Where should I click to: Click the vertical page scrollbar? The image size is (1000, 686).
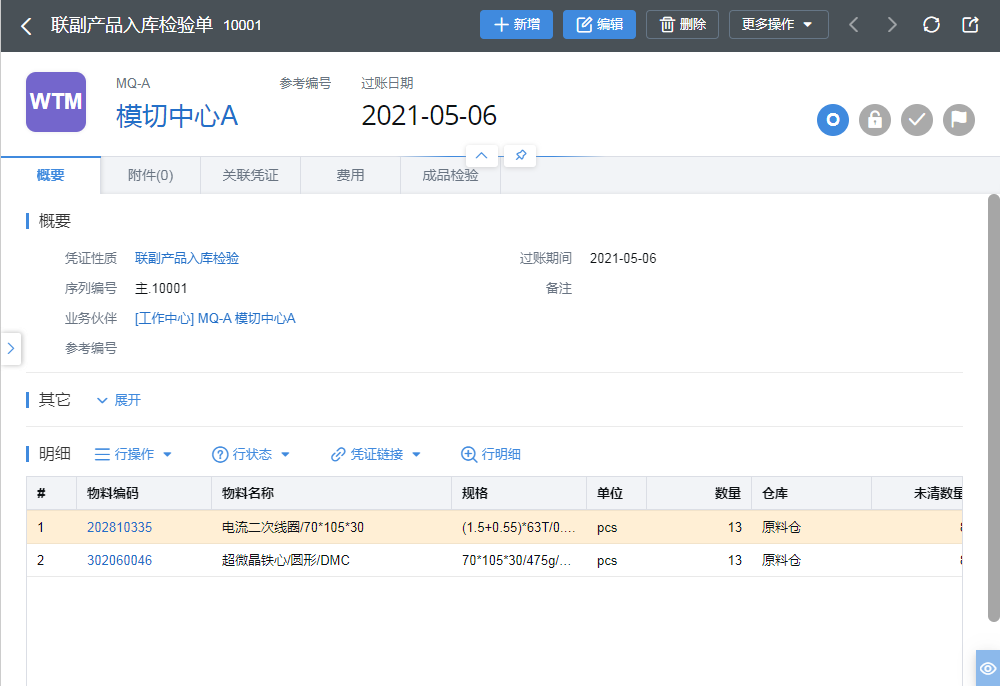coord(994,408)
